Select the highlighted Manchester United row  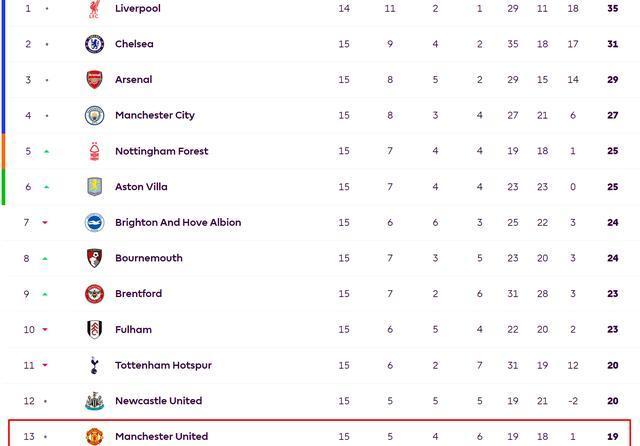pos(320,433)
